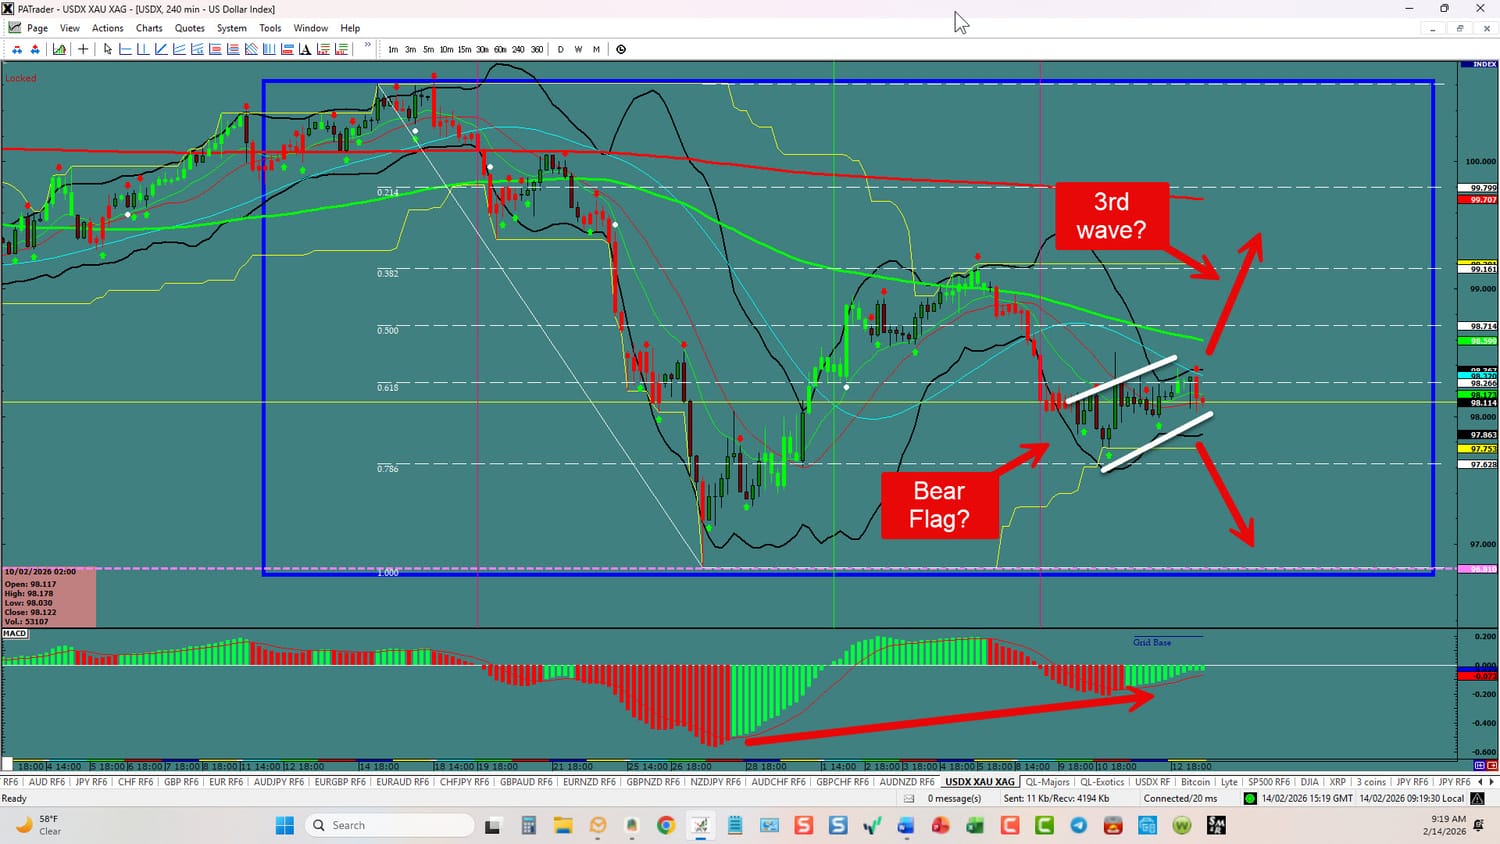Switch to the Bitcoin tab
1500x844 pixels.
tap(1195, 782)
